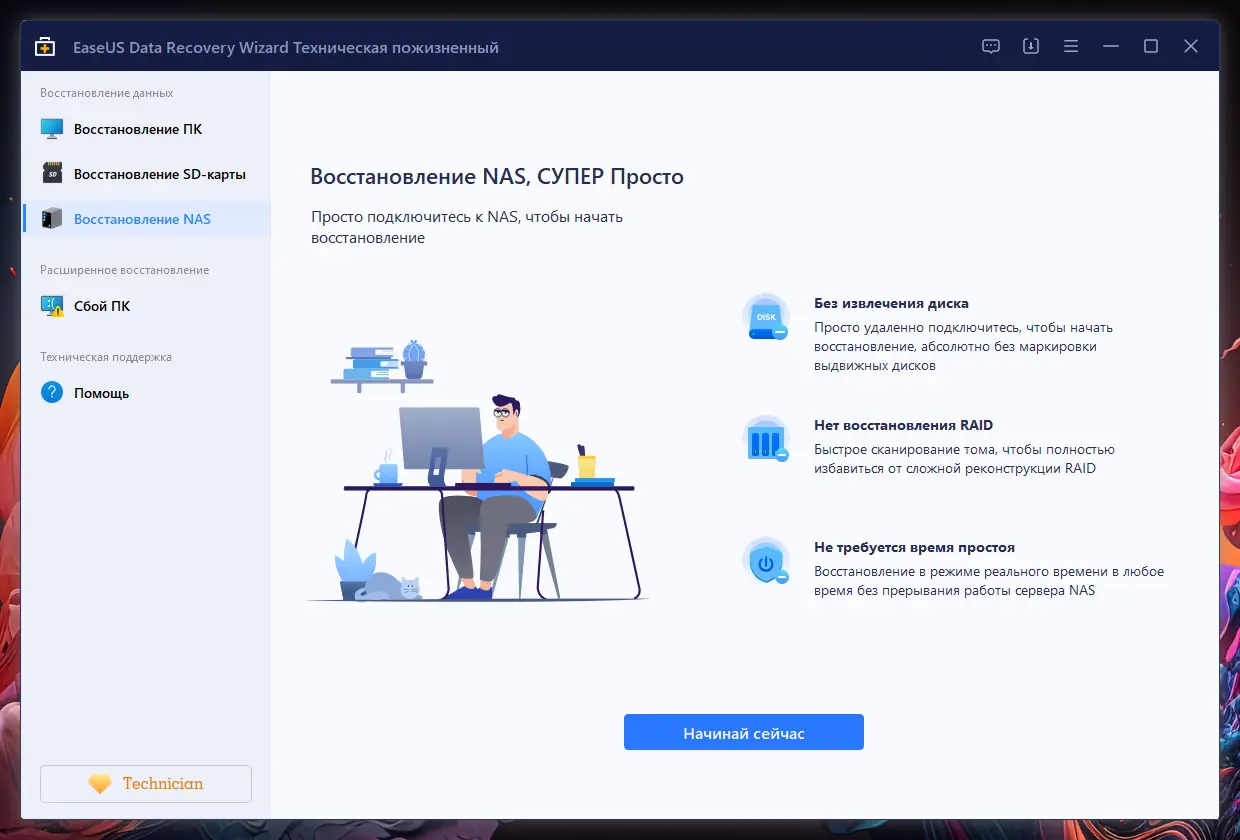
Task: Click the DISK icon beside Без извлечения диска
Action: tap(766, 317)
